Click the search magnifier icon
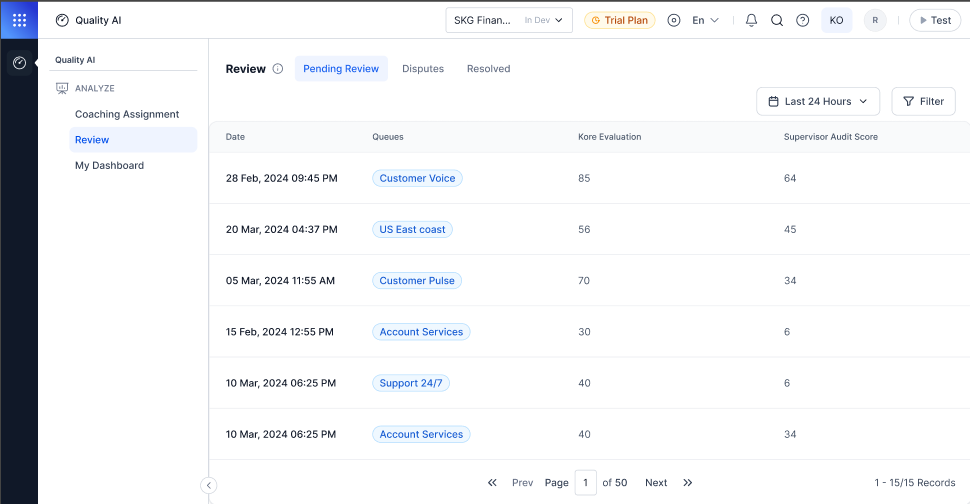 777,20
